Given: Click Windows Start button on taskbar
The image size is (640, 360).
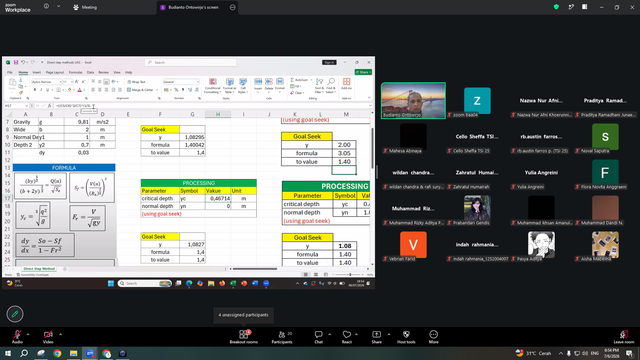Looking at the screenshot, I should [x=8, y=353].
